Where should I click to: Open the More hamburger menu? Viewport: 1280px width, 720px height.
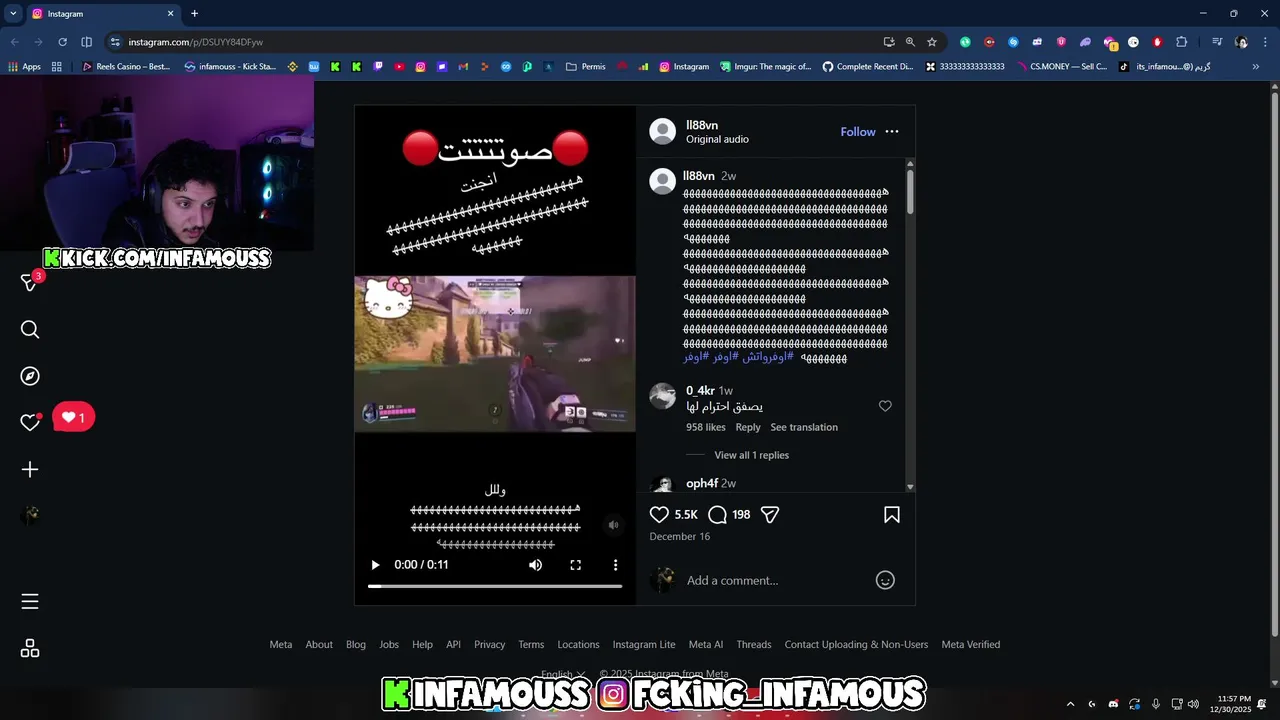(x=30, y=601)
